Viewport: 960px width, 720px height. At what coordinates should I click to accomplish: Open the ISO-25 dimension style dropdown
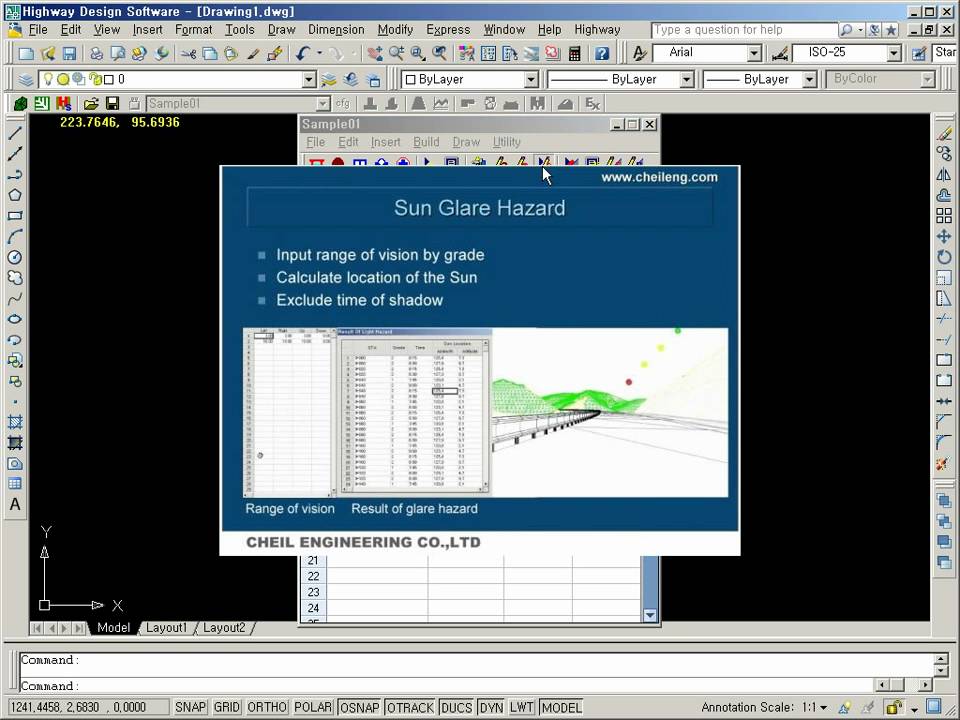click(x=894, y=53)
